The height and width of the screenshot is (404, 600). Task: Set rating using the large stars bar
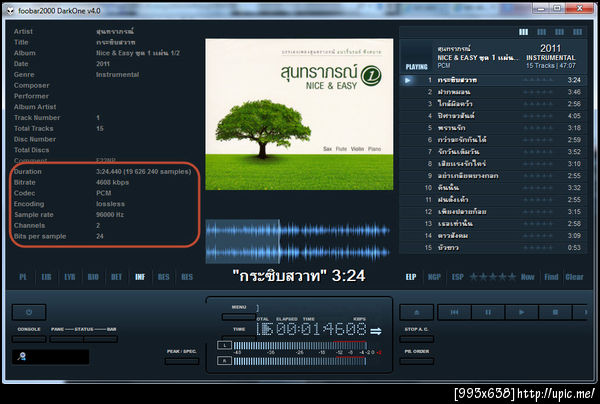click(x=492, y=277)
